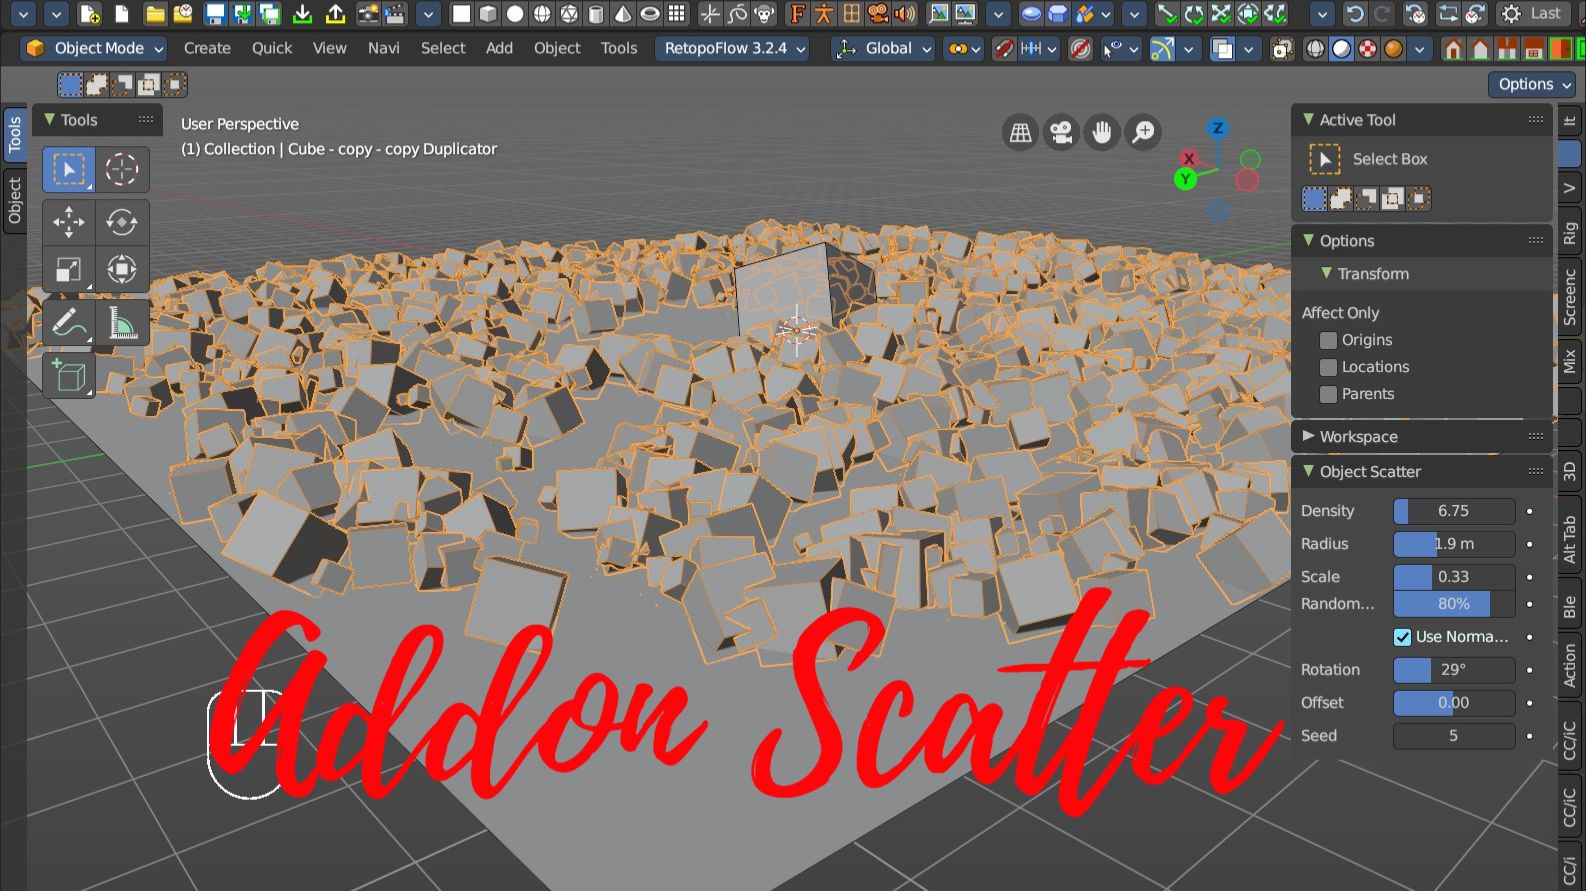
Task: Toggle X-ray mode
Action: pyautogui.click(x=1281, y=48)
